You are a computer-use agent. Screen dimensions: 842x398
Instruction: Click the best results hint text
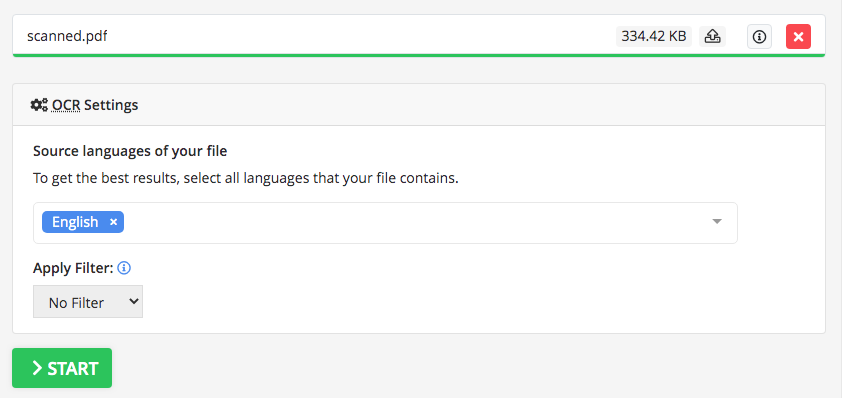click(x=246, y=178)
